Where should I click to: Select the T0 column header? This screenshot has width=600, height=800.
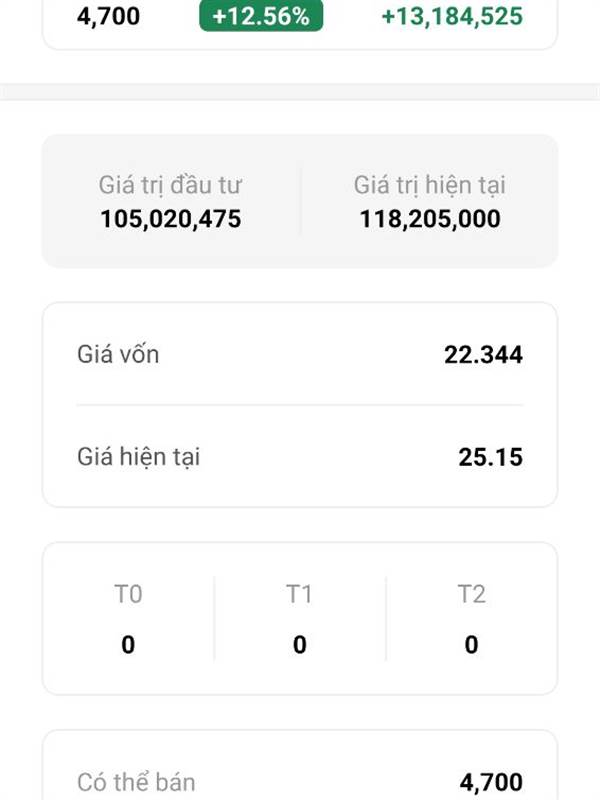click(128, 595)
